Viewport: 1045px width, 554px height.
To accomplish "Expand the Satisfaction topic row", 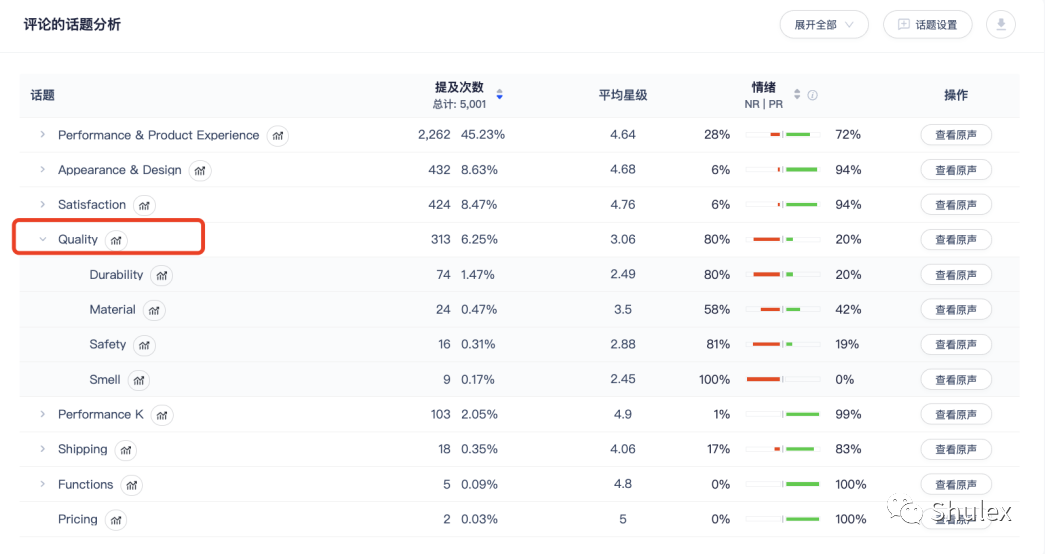I will [42, 204].
